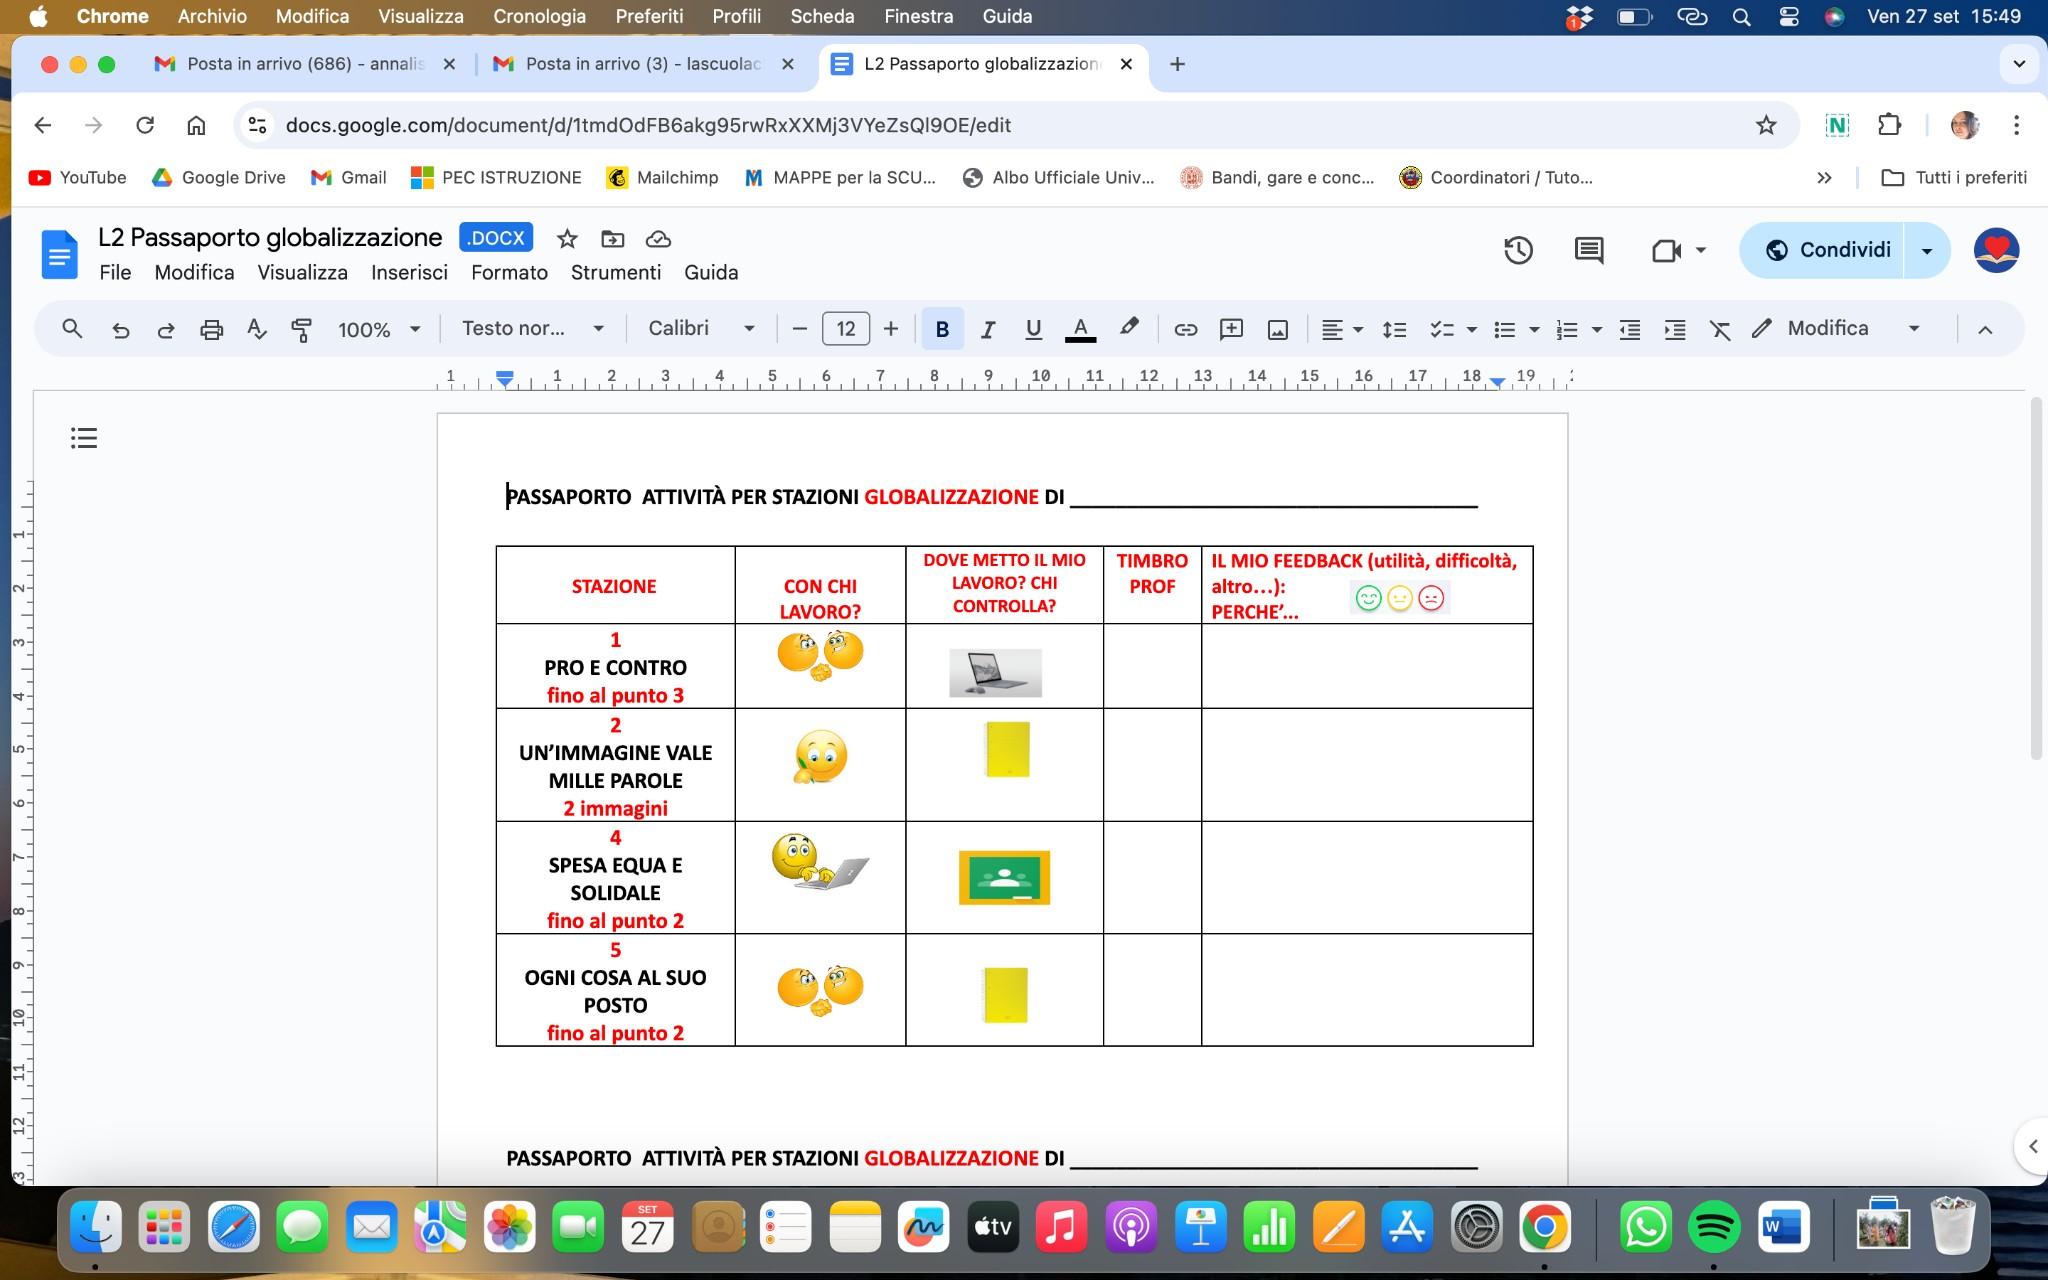Open the Inserisci menu

tap(409, 272)
